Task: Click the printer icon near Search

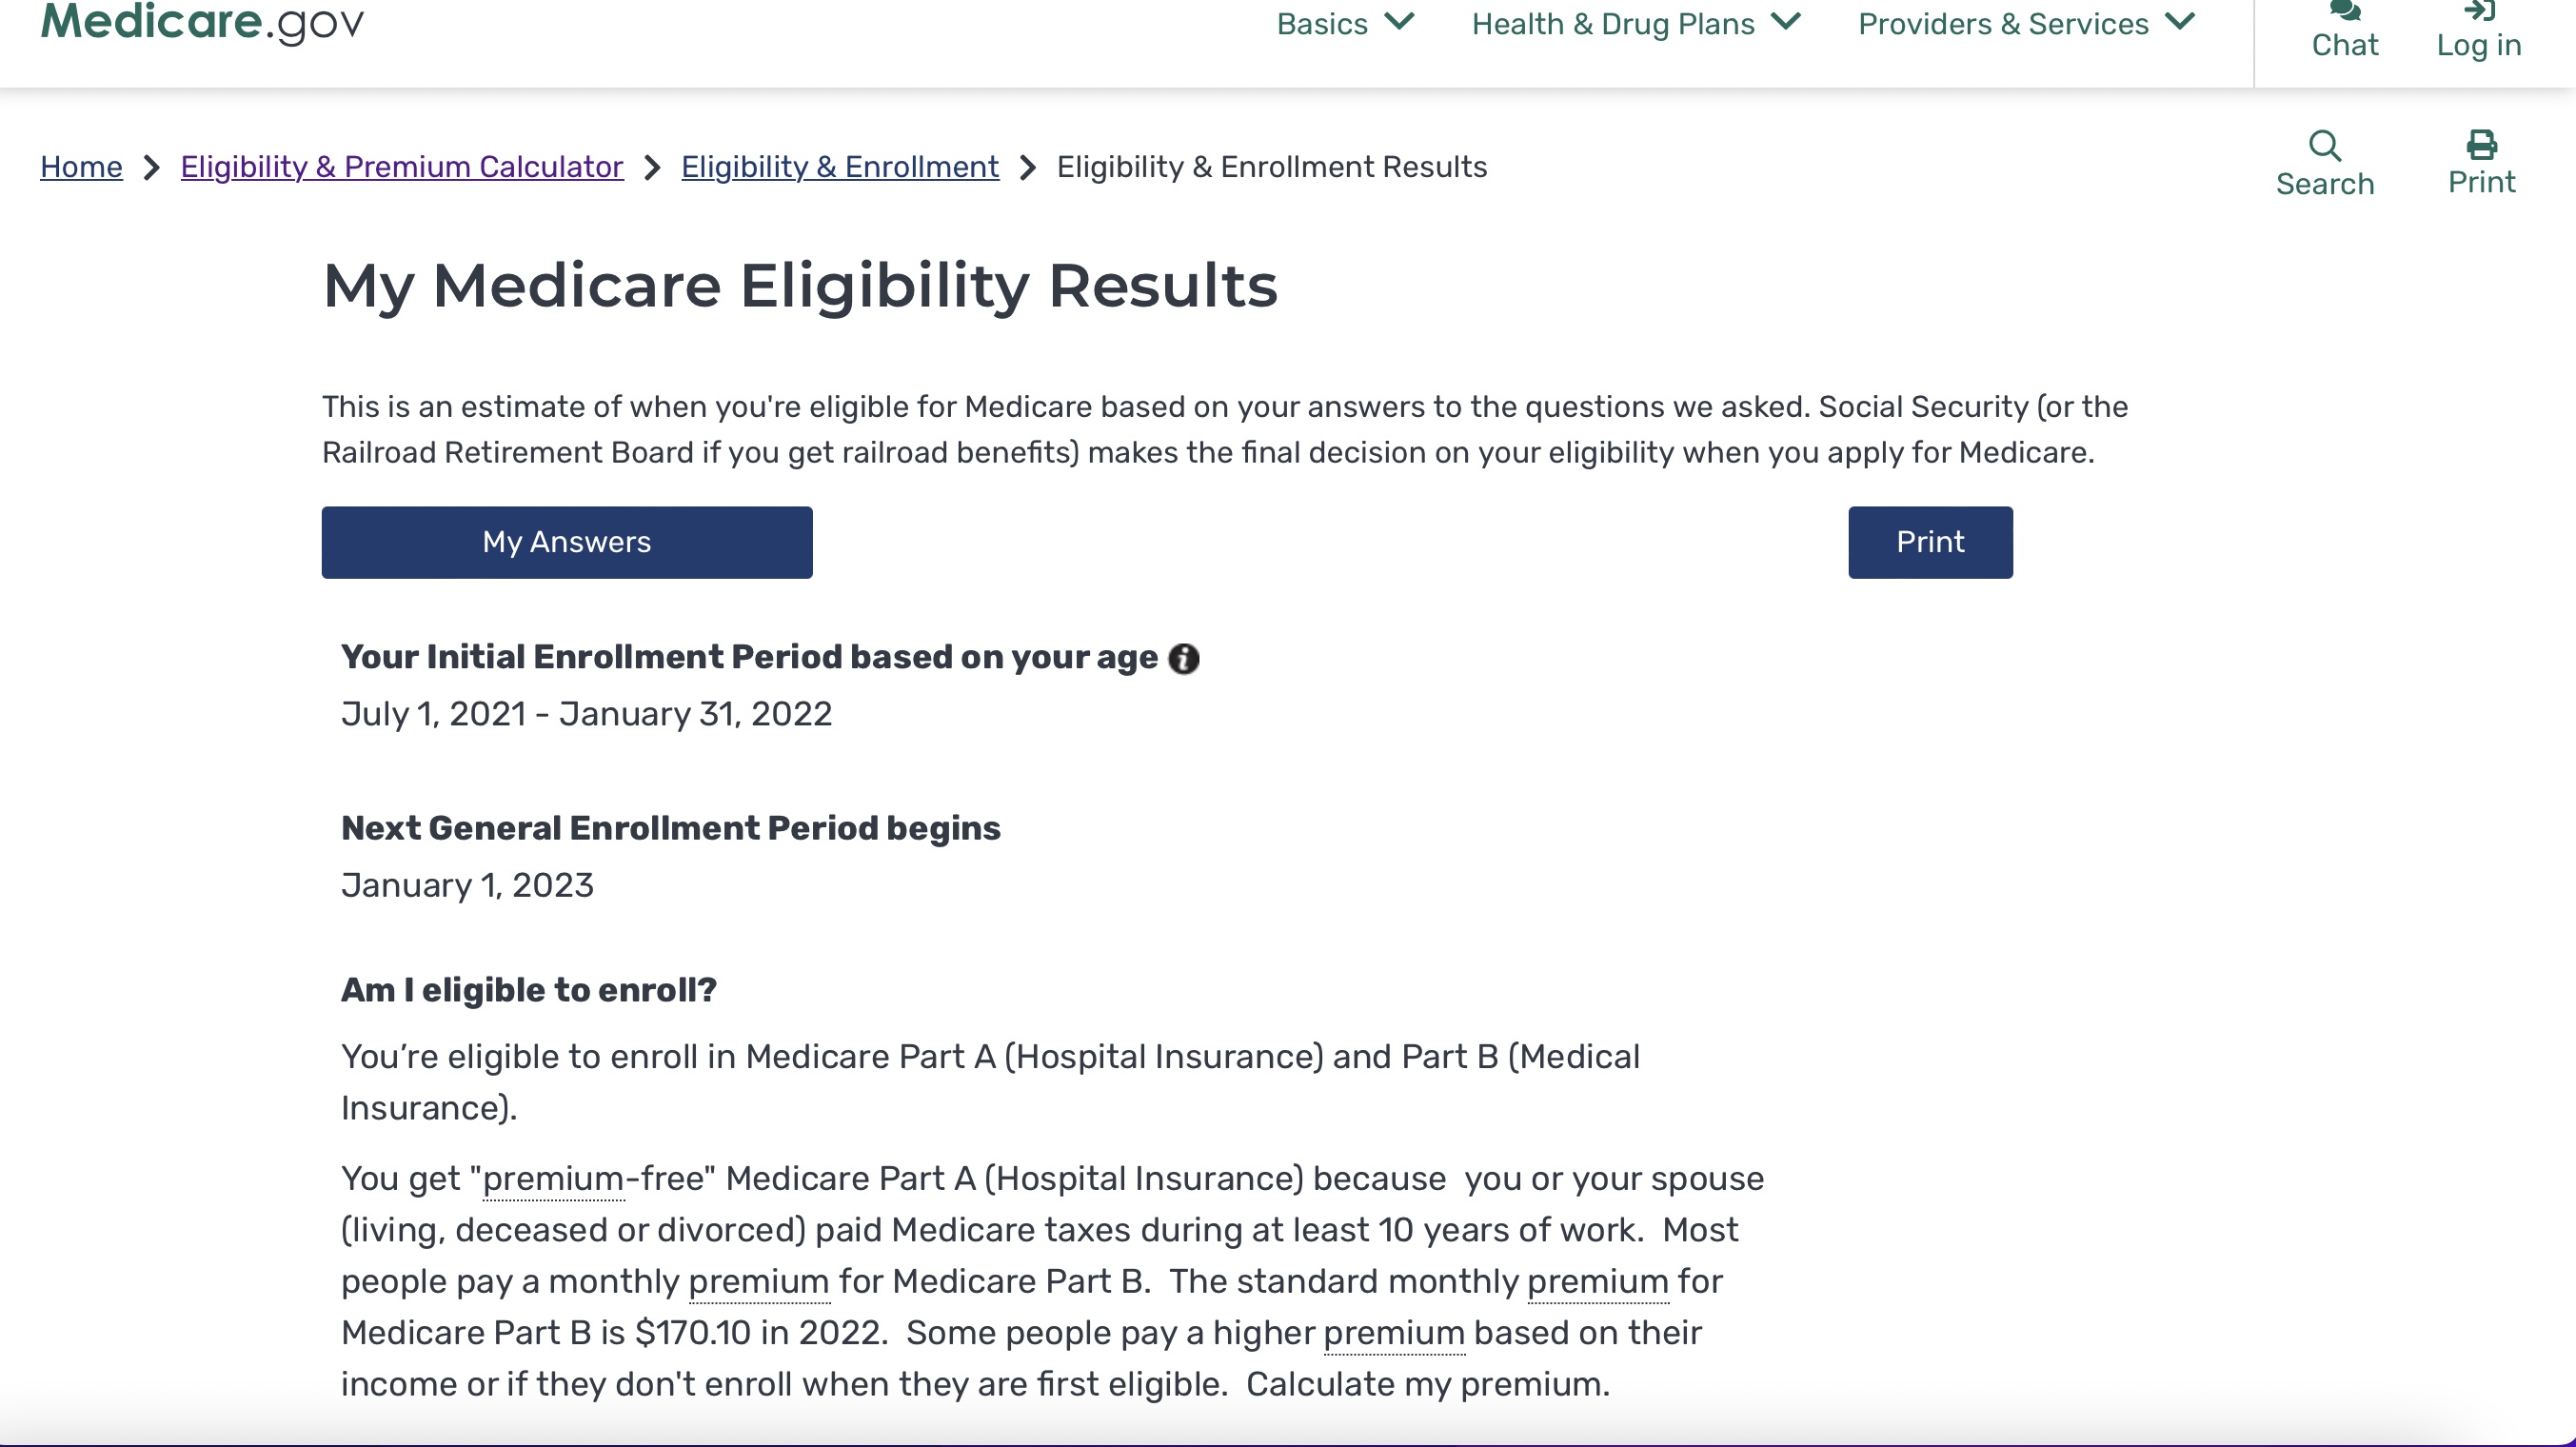Action: 2481,146
